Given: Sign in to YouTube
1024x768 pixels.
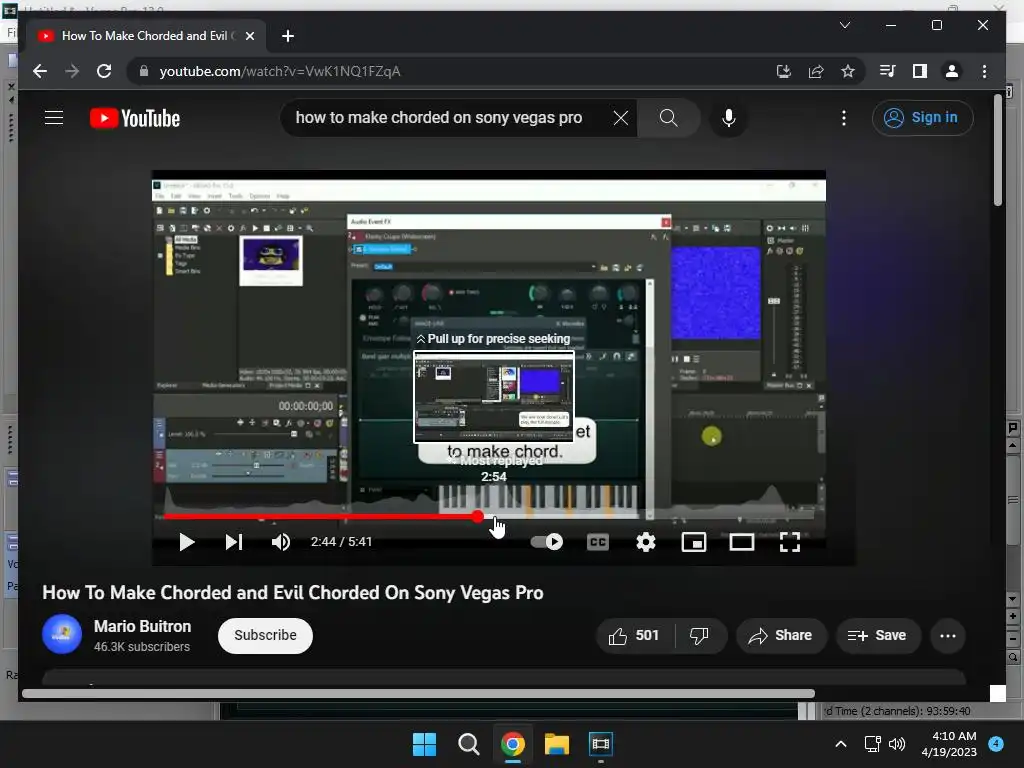Looking at the screenshot, I should click(922, 118).
